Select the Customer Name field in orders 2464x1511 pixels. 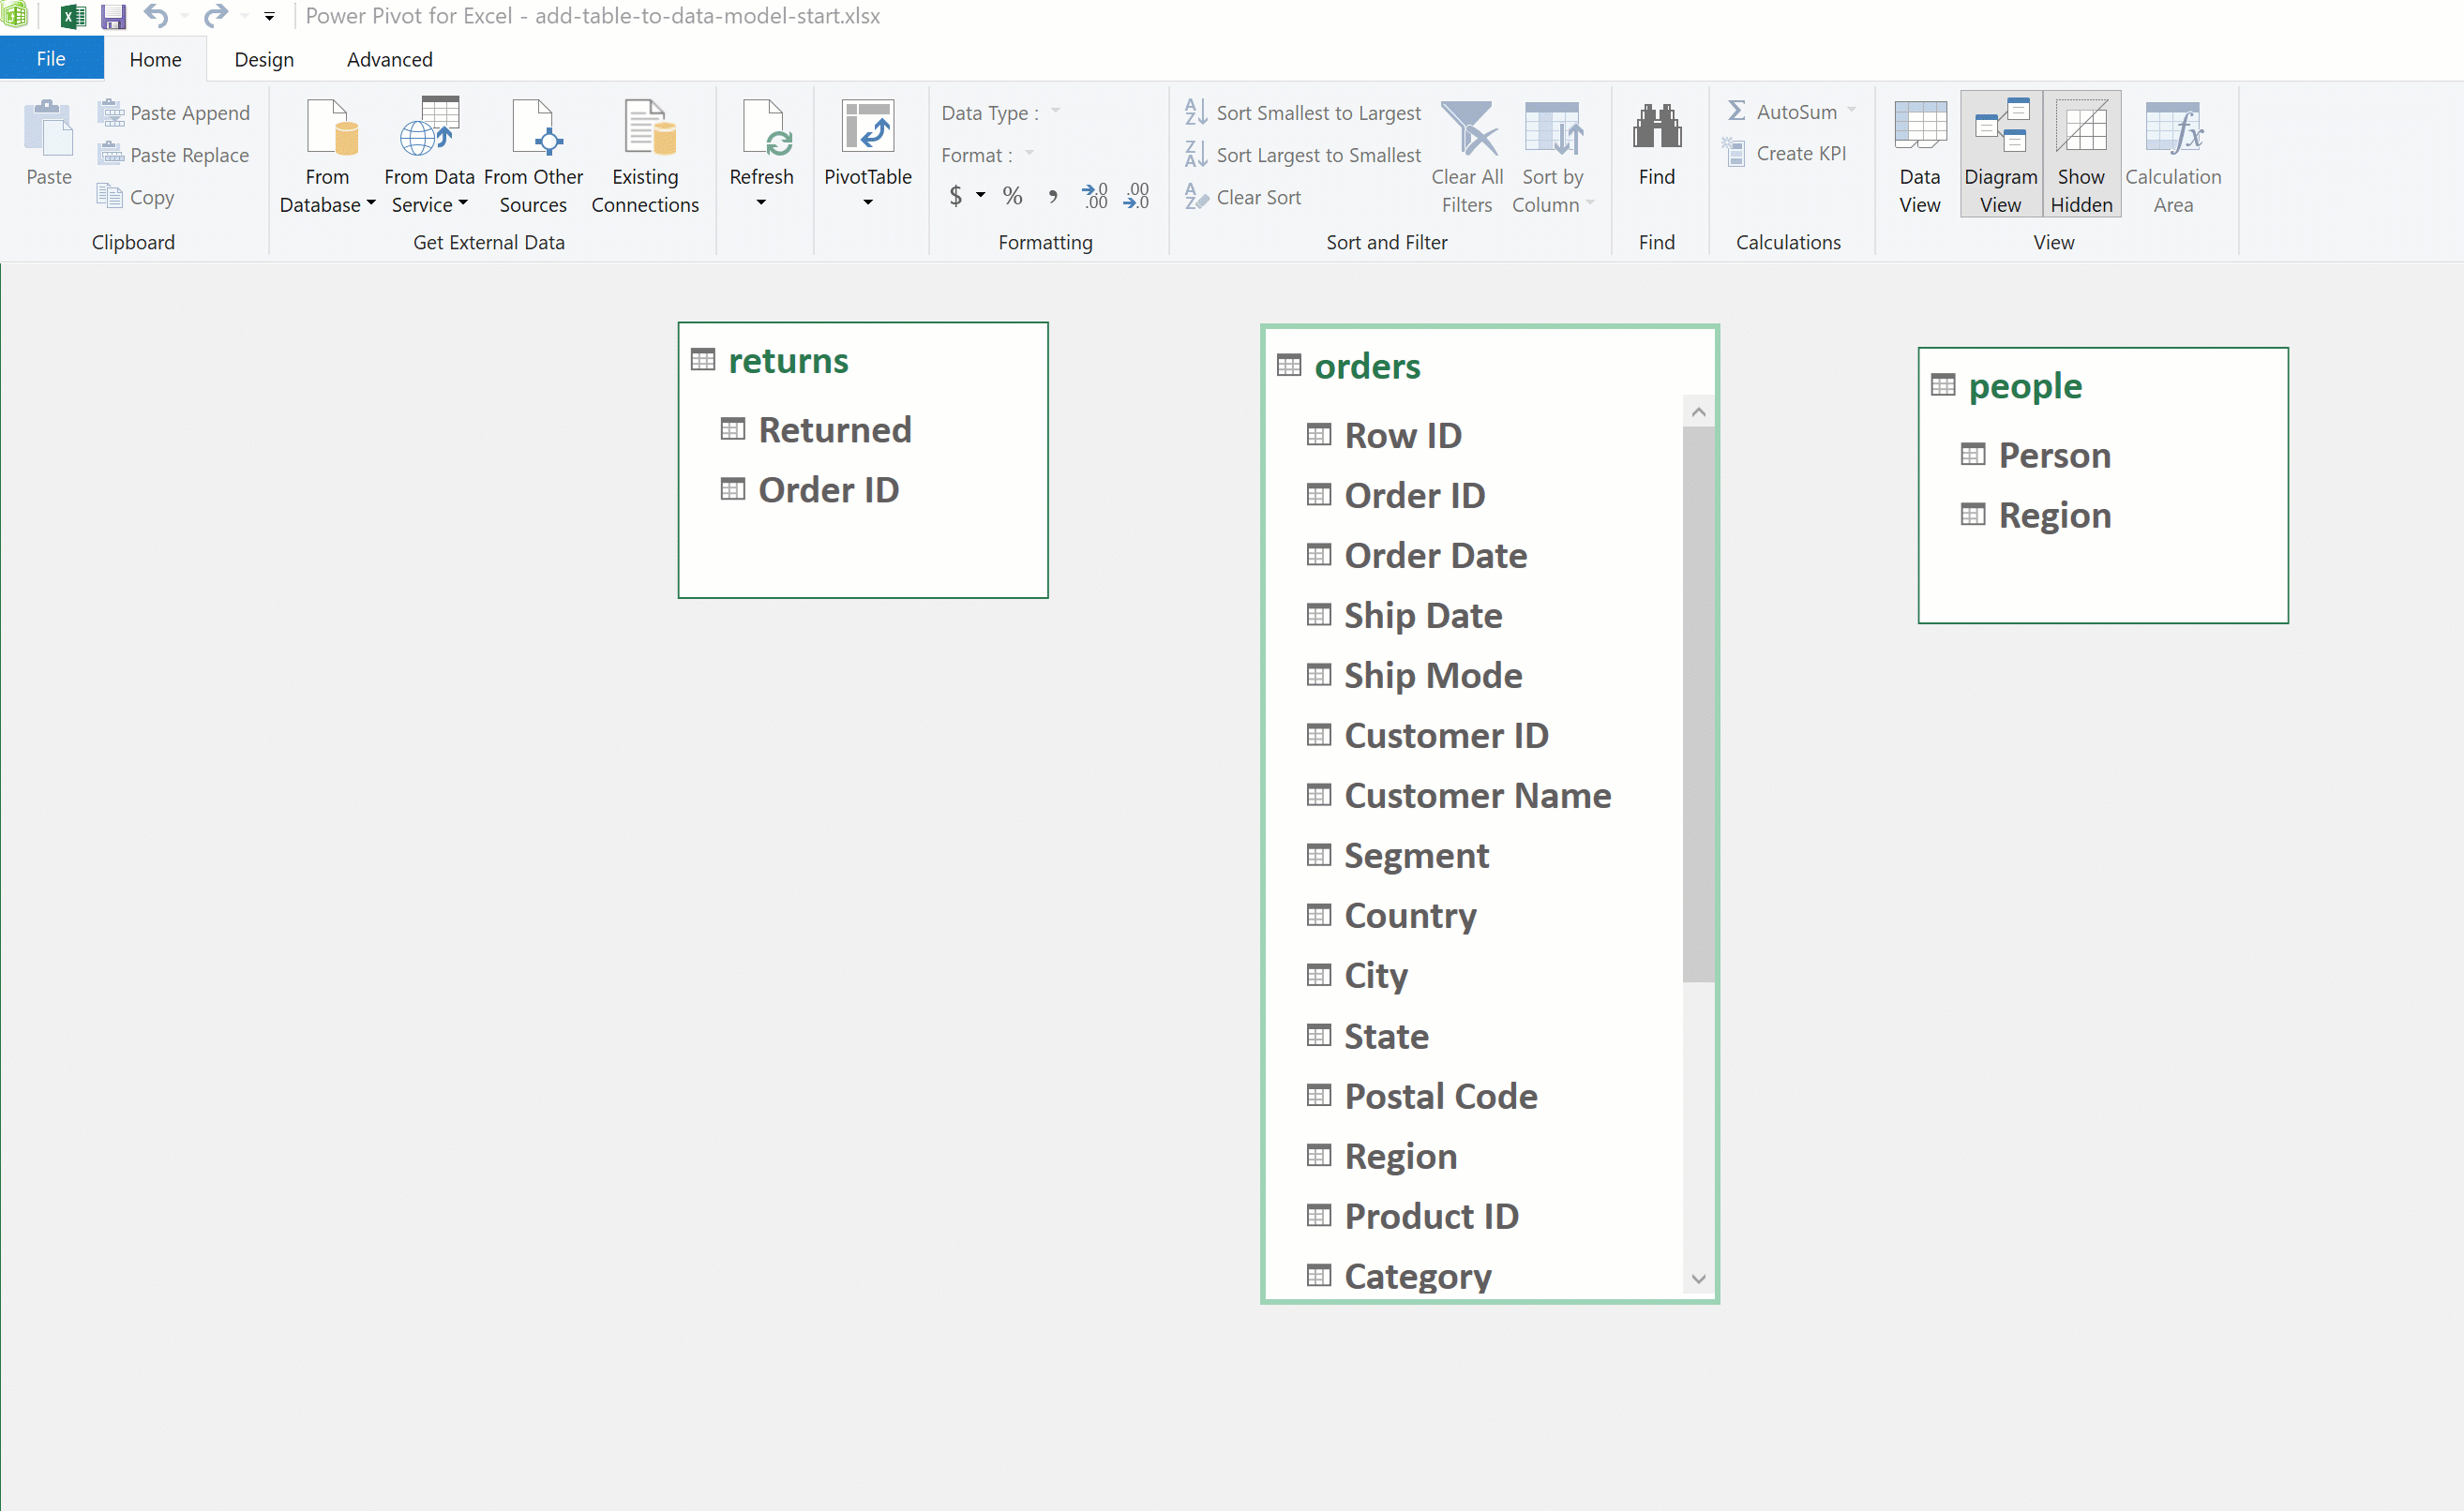[1476, 796]
